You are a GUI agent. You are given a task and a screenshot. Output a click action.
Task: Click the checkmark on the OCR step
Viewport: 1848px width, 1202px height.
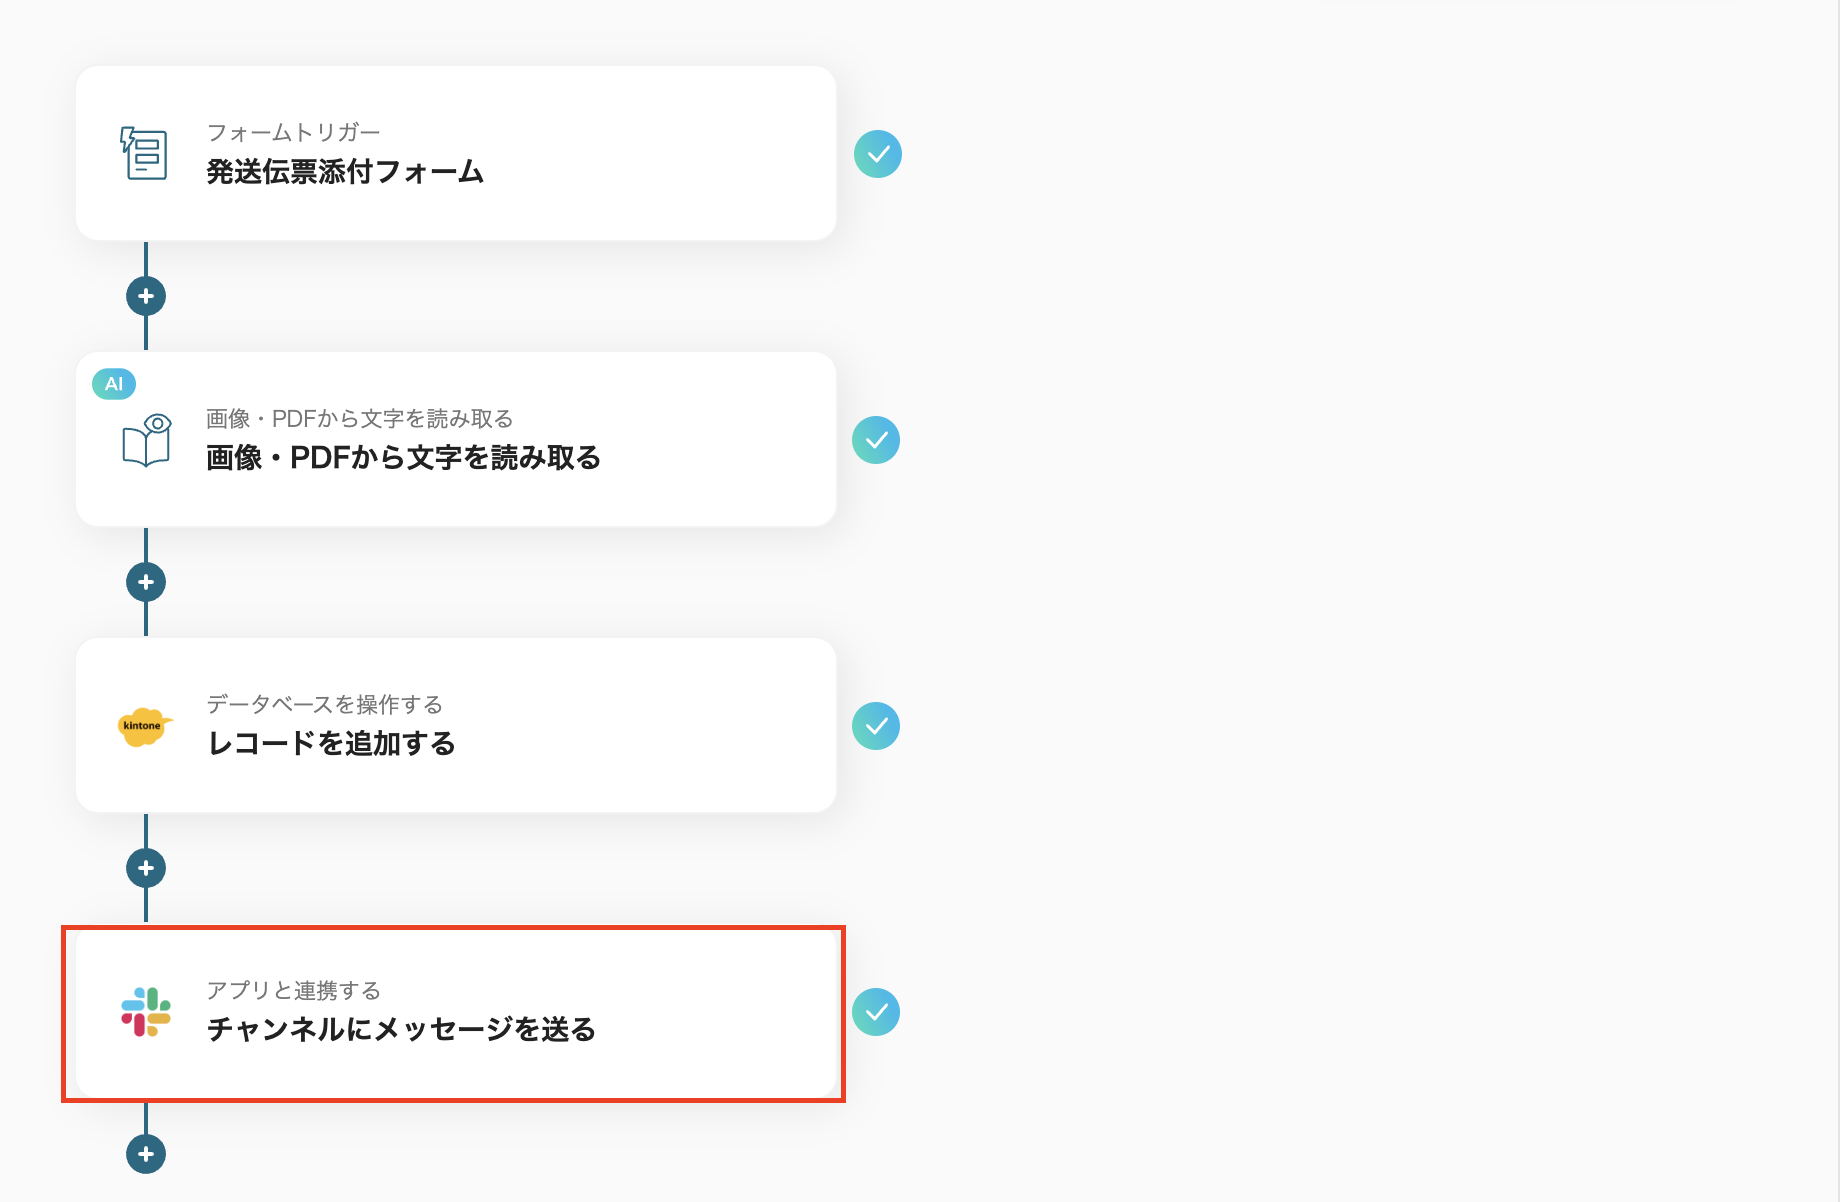click(876, 439)
